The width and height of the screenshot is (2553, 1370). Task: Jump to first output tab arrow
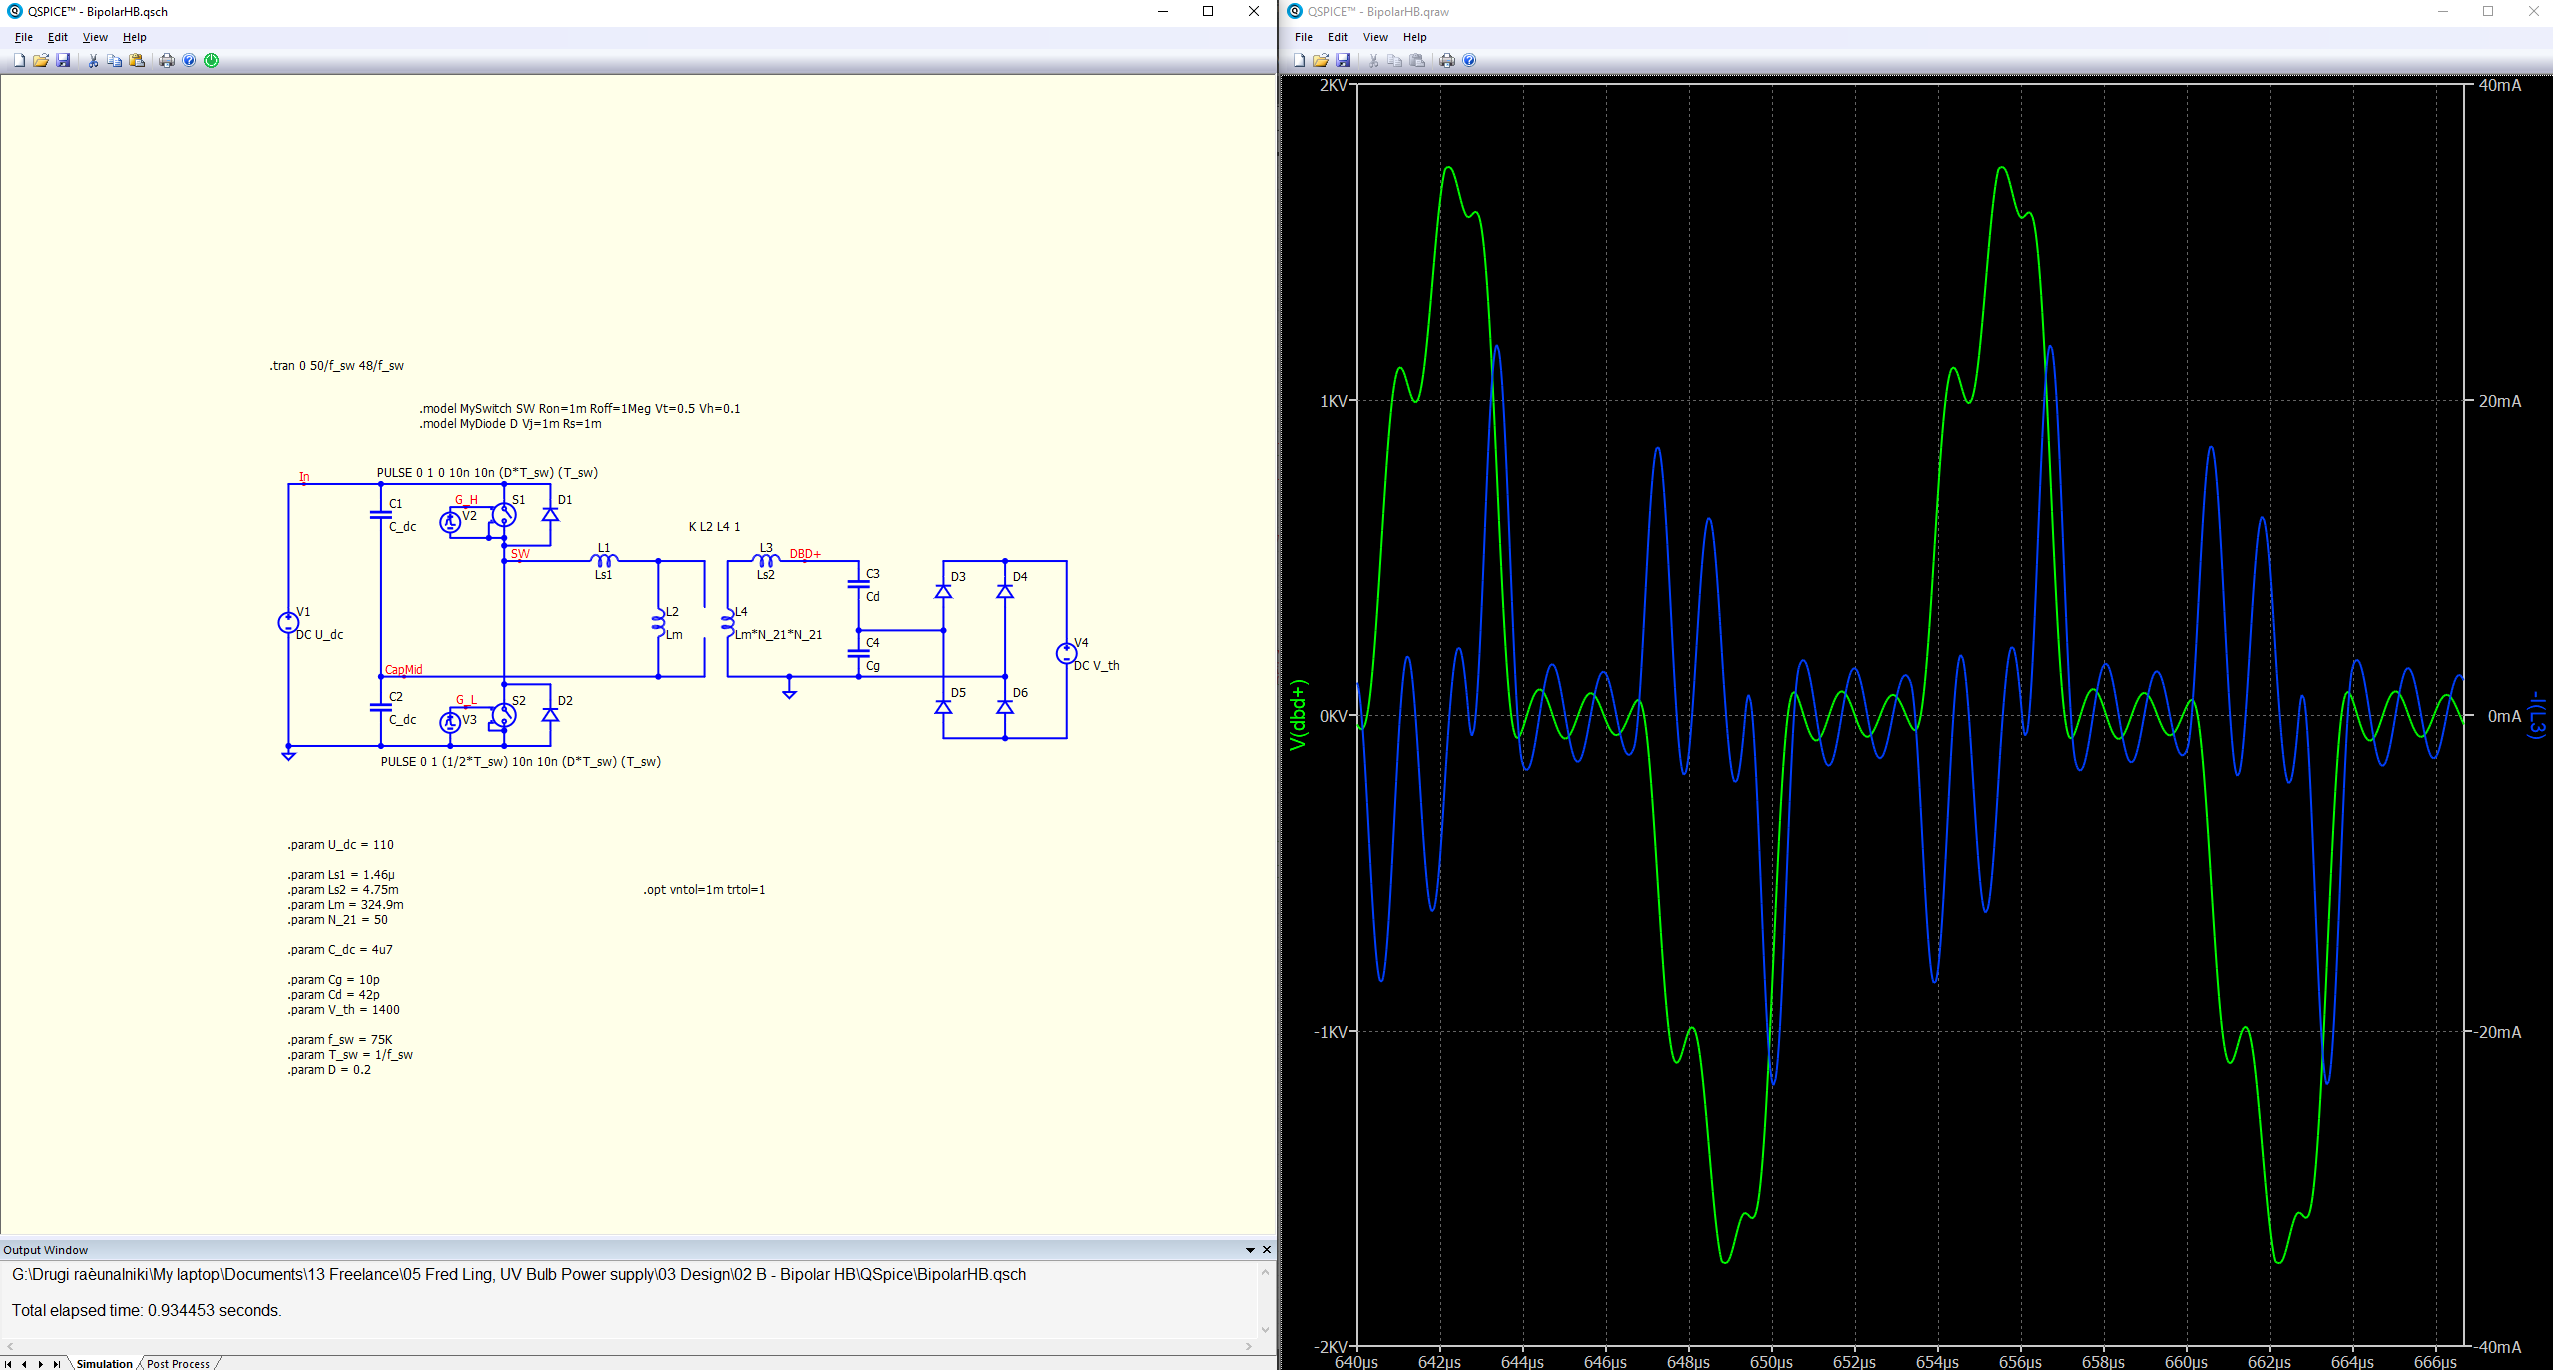click(8, 1364)
